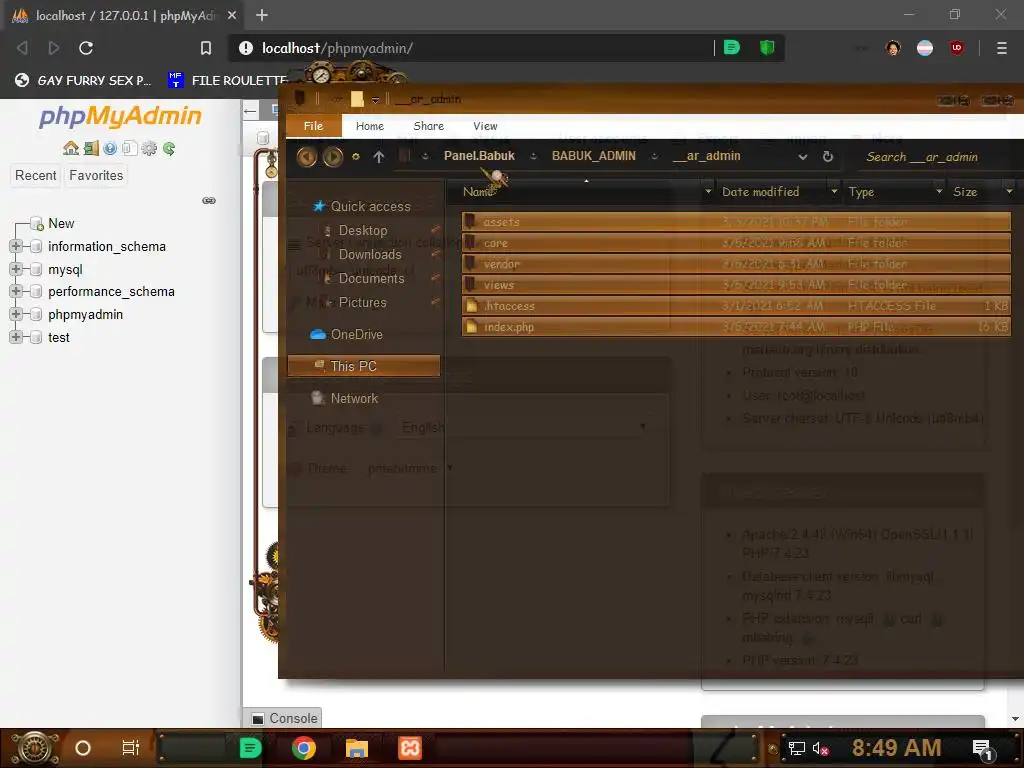Expand mysql database tree node

16,269
